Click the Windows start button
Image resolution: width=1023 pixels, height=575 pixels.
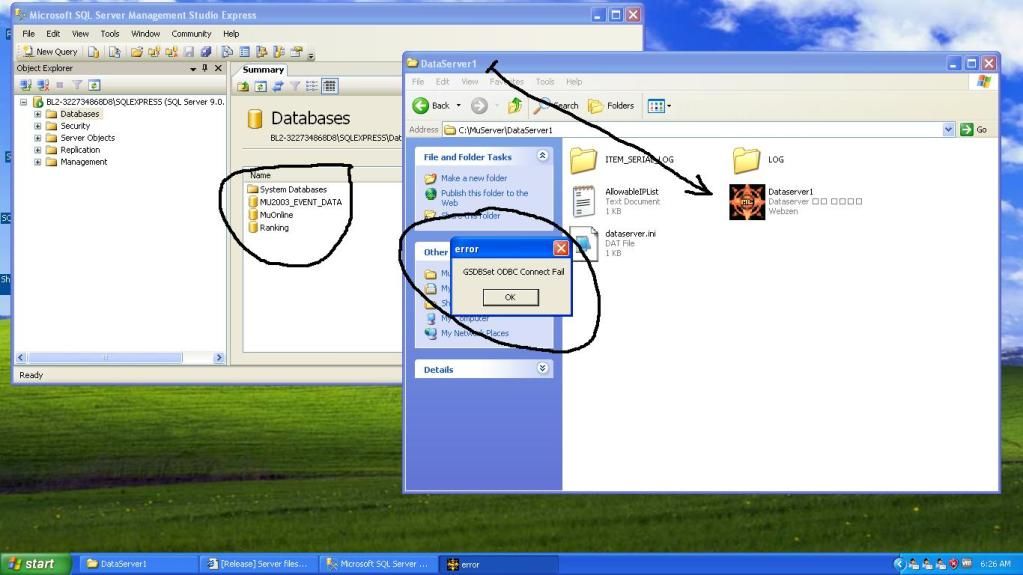(x=34, y=564)
